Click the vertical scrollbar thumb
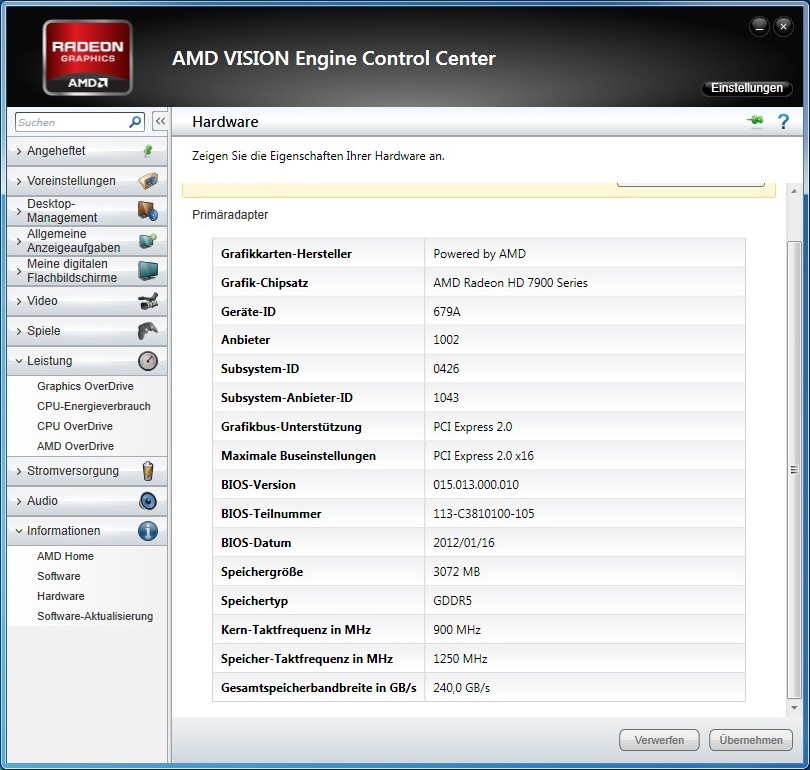810x770 pixels. click(x=794, y=469)
